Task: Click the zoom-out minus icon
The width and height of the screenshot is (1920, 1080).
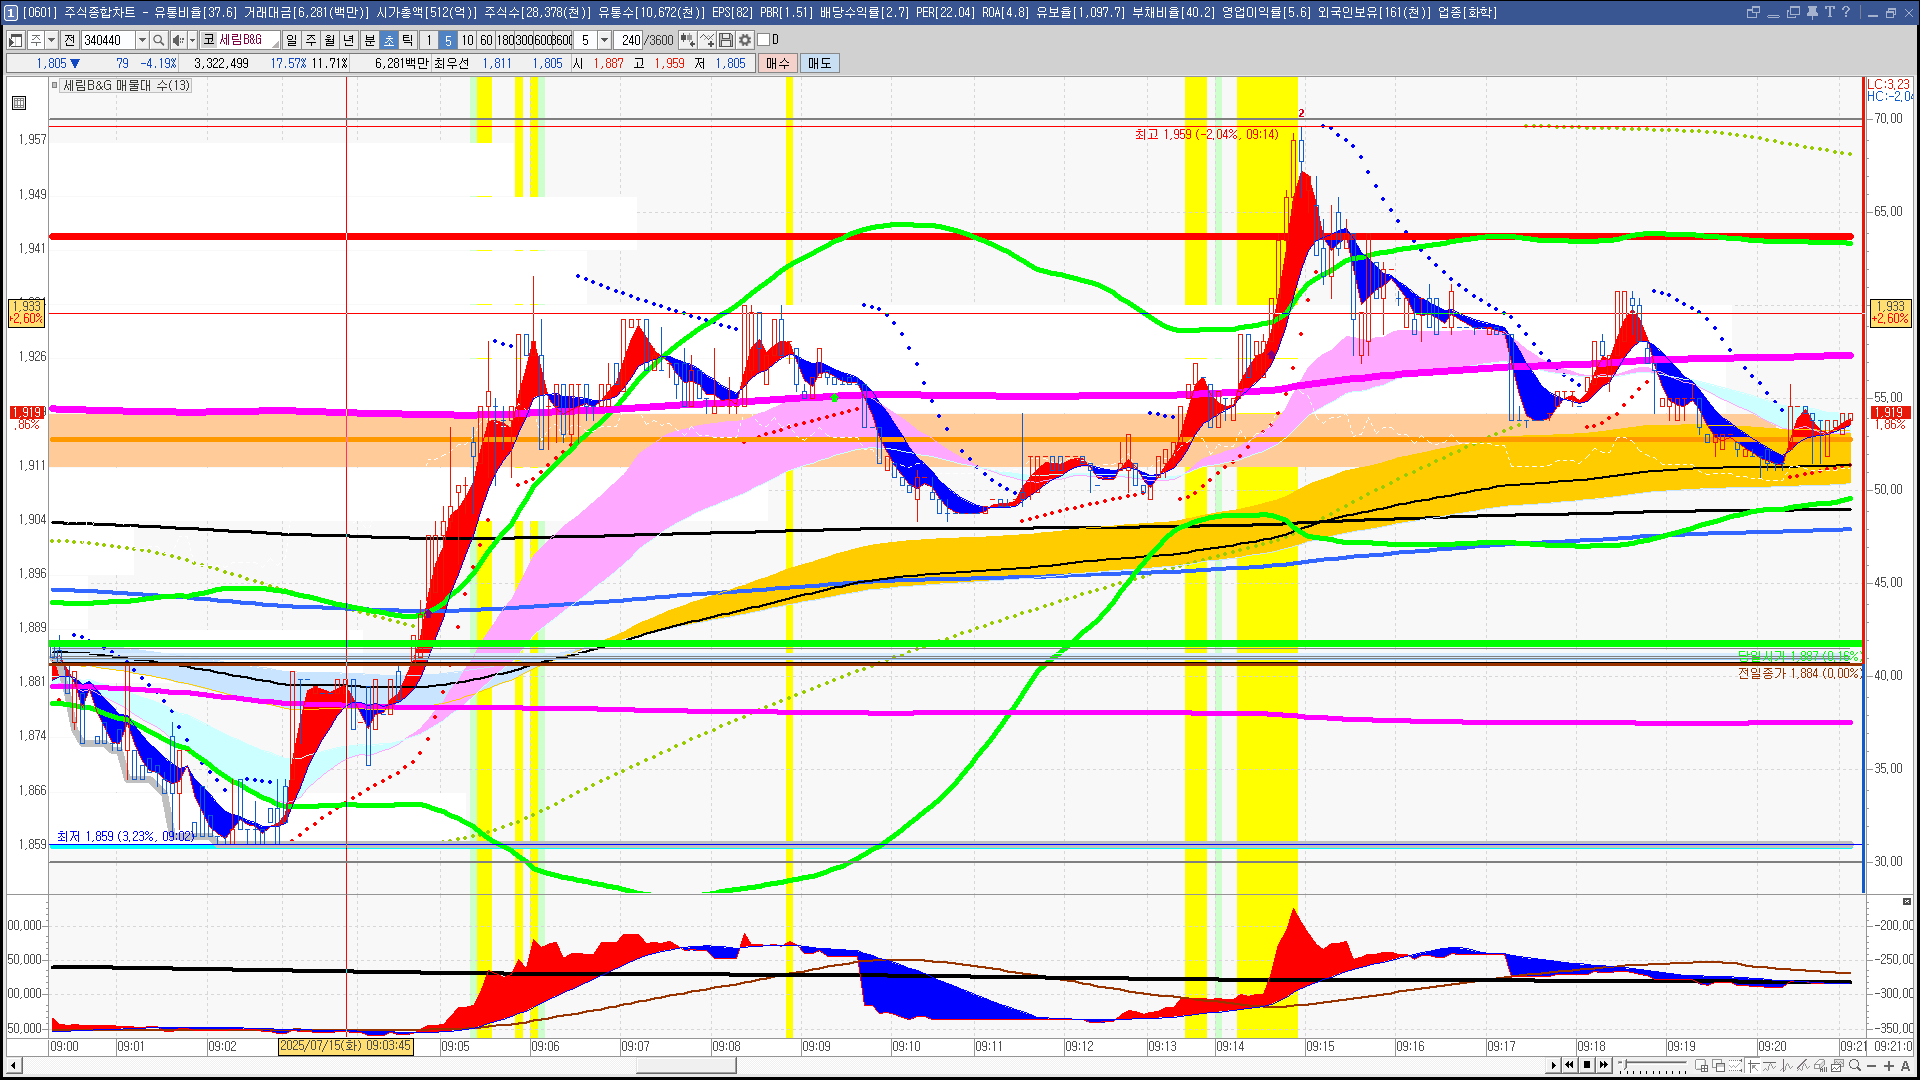Action: click(1871, 1066)
